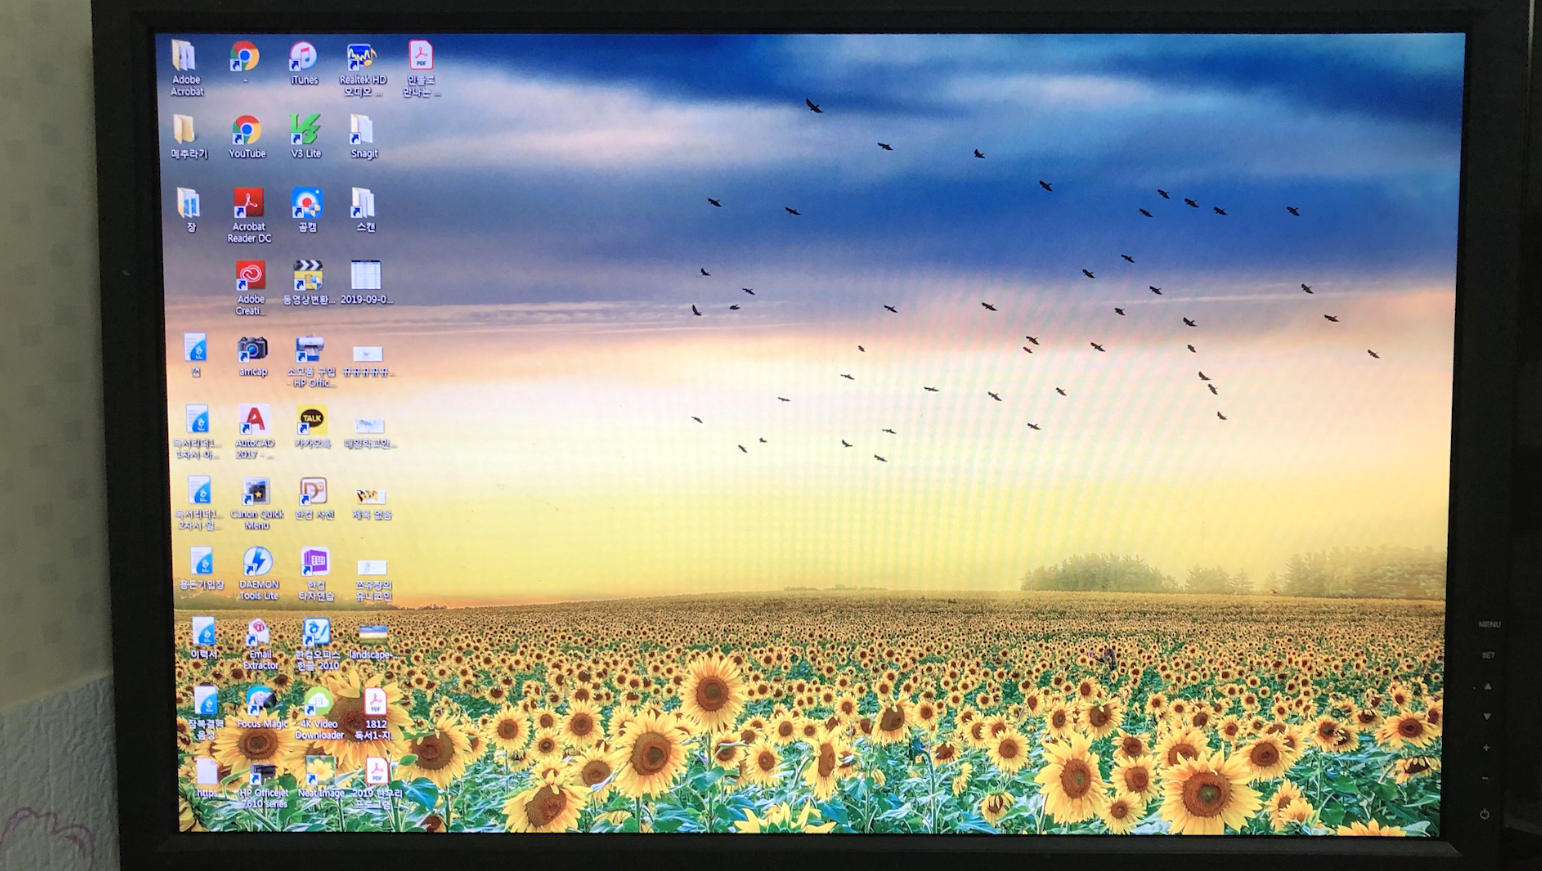Viewport: 1542px width, 871px height.
Task: Open HP Officejet 7610 series shortcut
Action: coord(263,784)
